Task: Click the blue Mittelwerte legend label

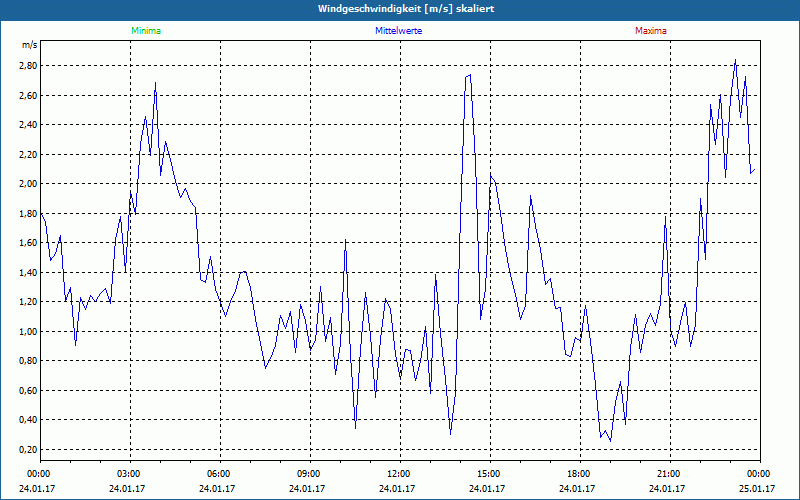Action: coord(398,31)
